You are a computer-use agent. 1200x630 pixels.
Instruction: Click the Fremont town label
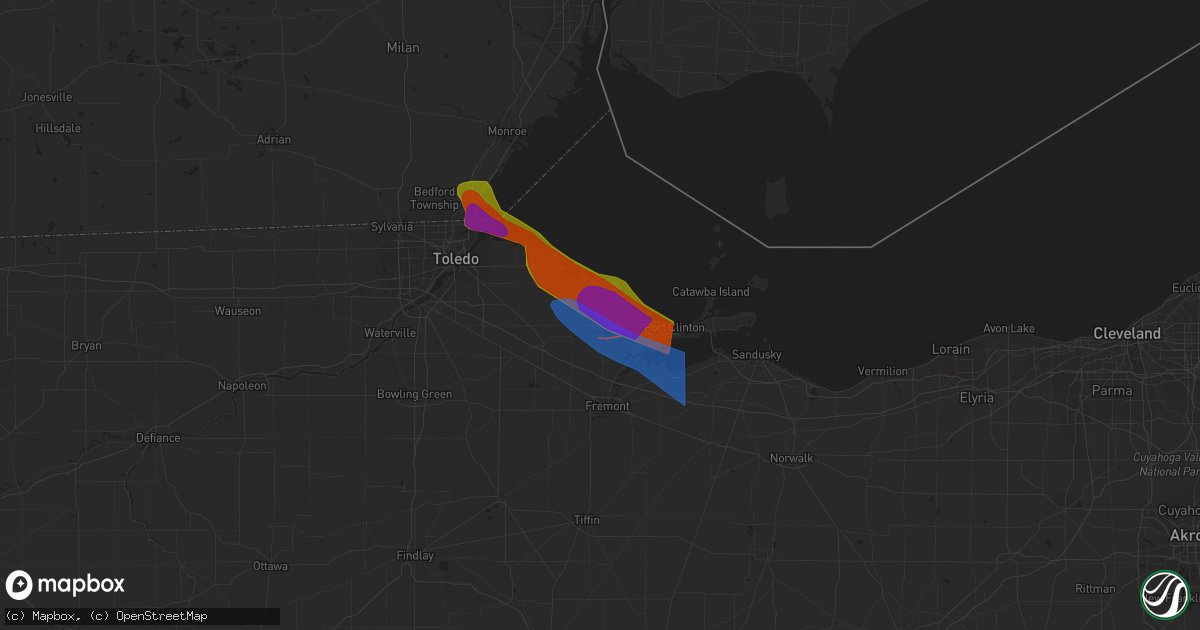pos(607,406)
